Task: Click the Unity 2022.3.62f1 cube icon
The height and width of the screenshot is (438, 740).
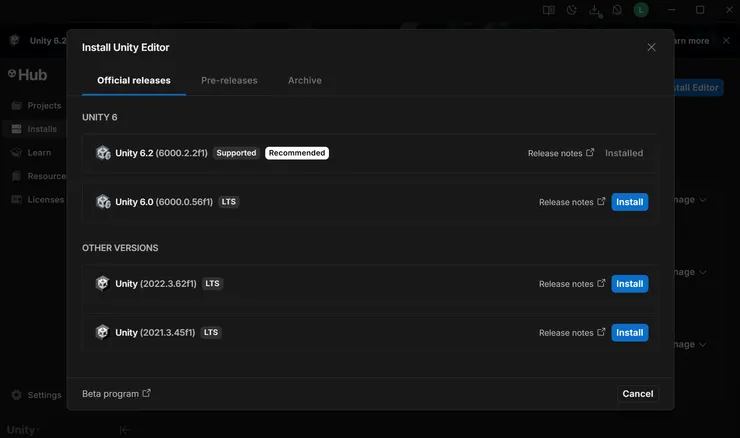Action: (102, 284)
